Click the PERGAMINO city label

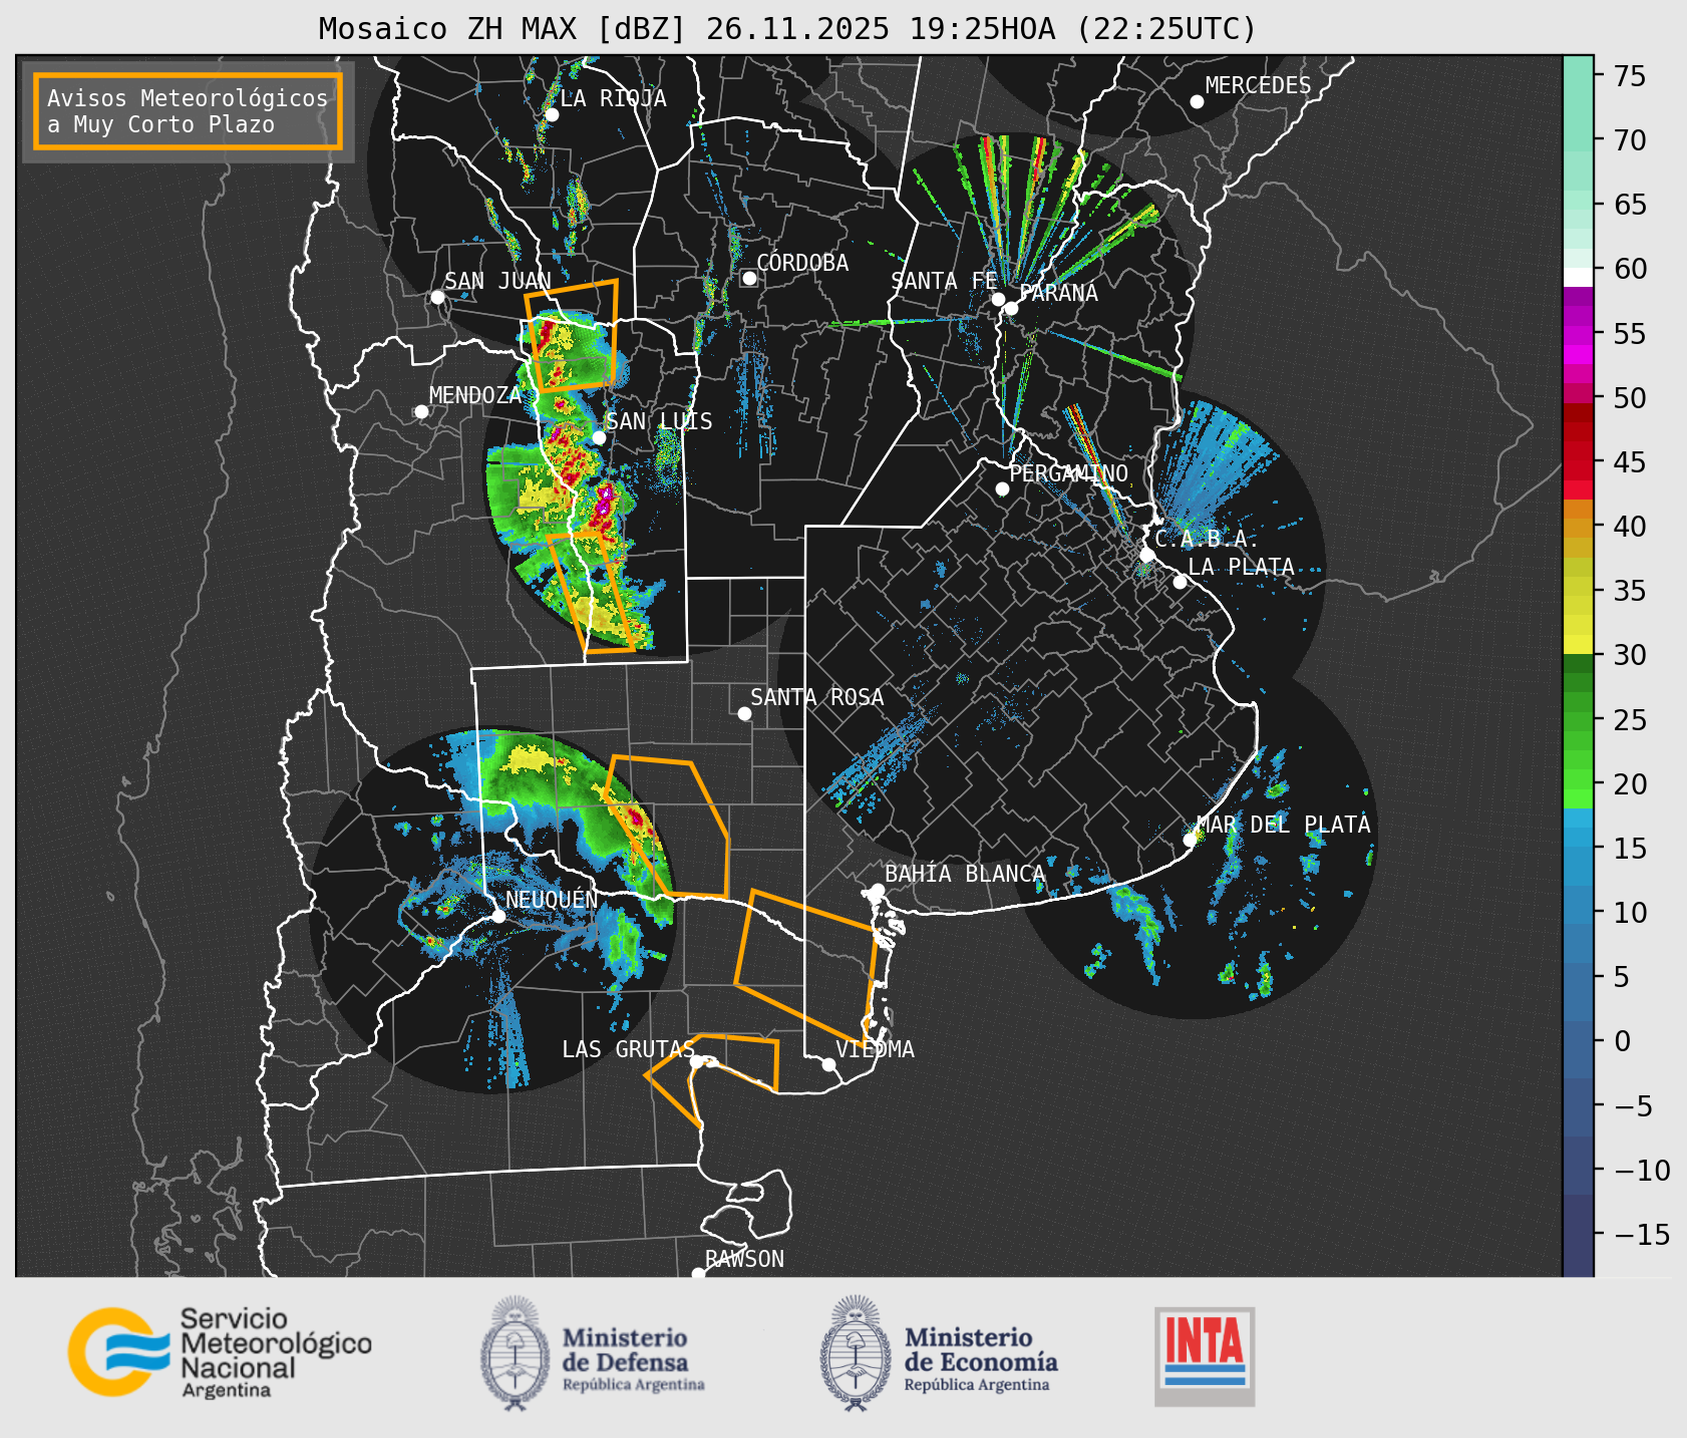[x=1069, y=473]
